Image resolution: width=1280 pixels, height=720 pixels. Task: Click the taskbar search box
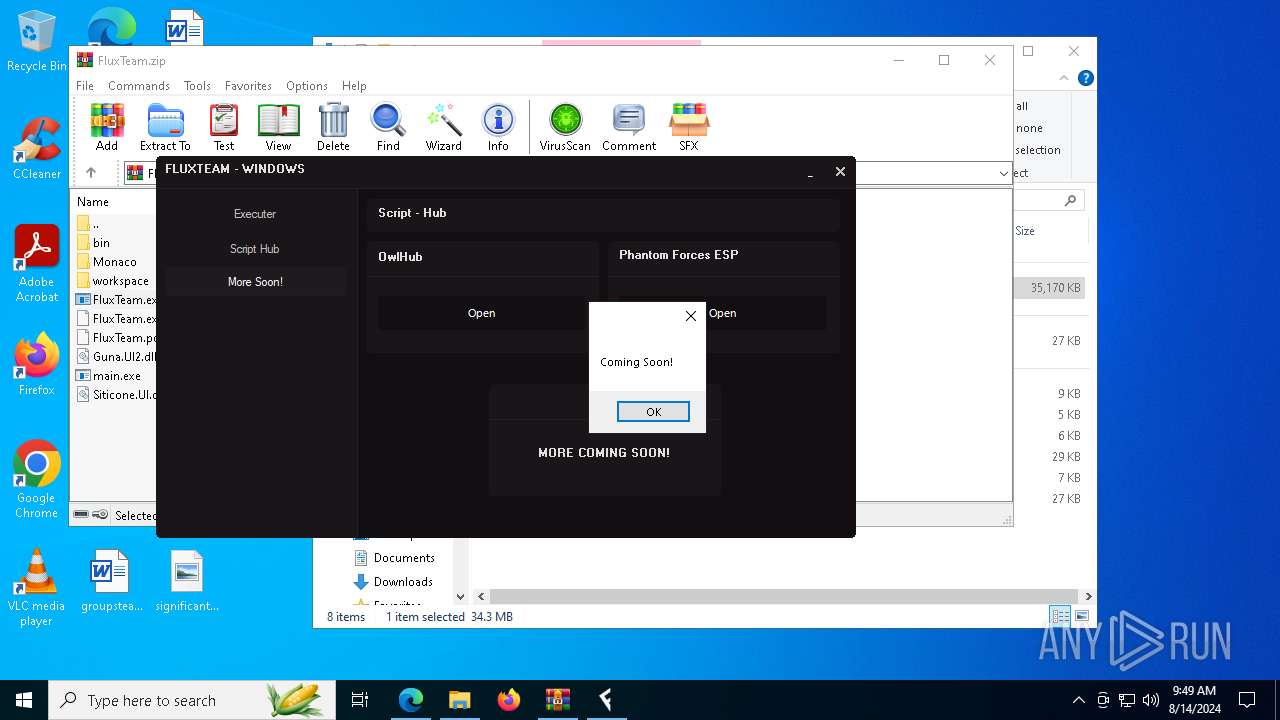tap(192, 700)
